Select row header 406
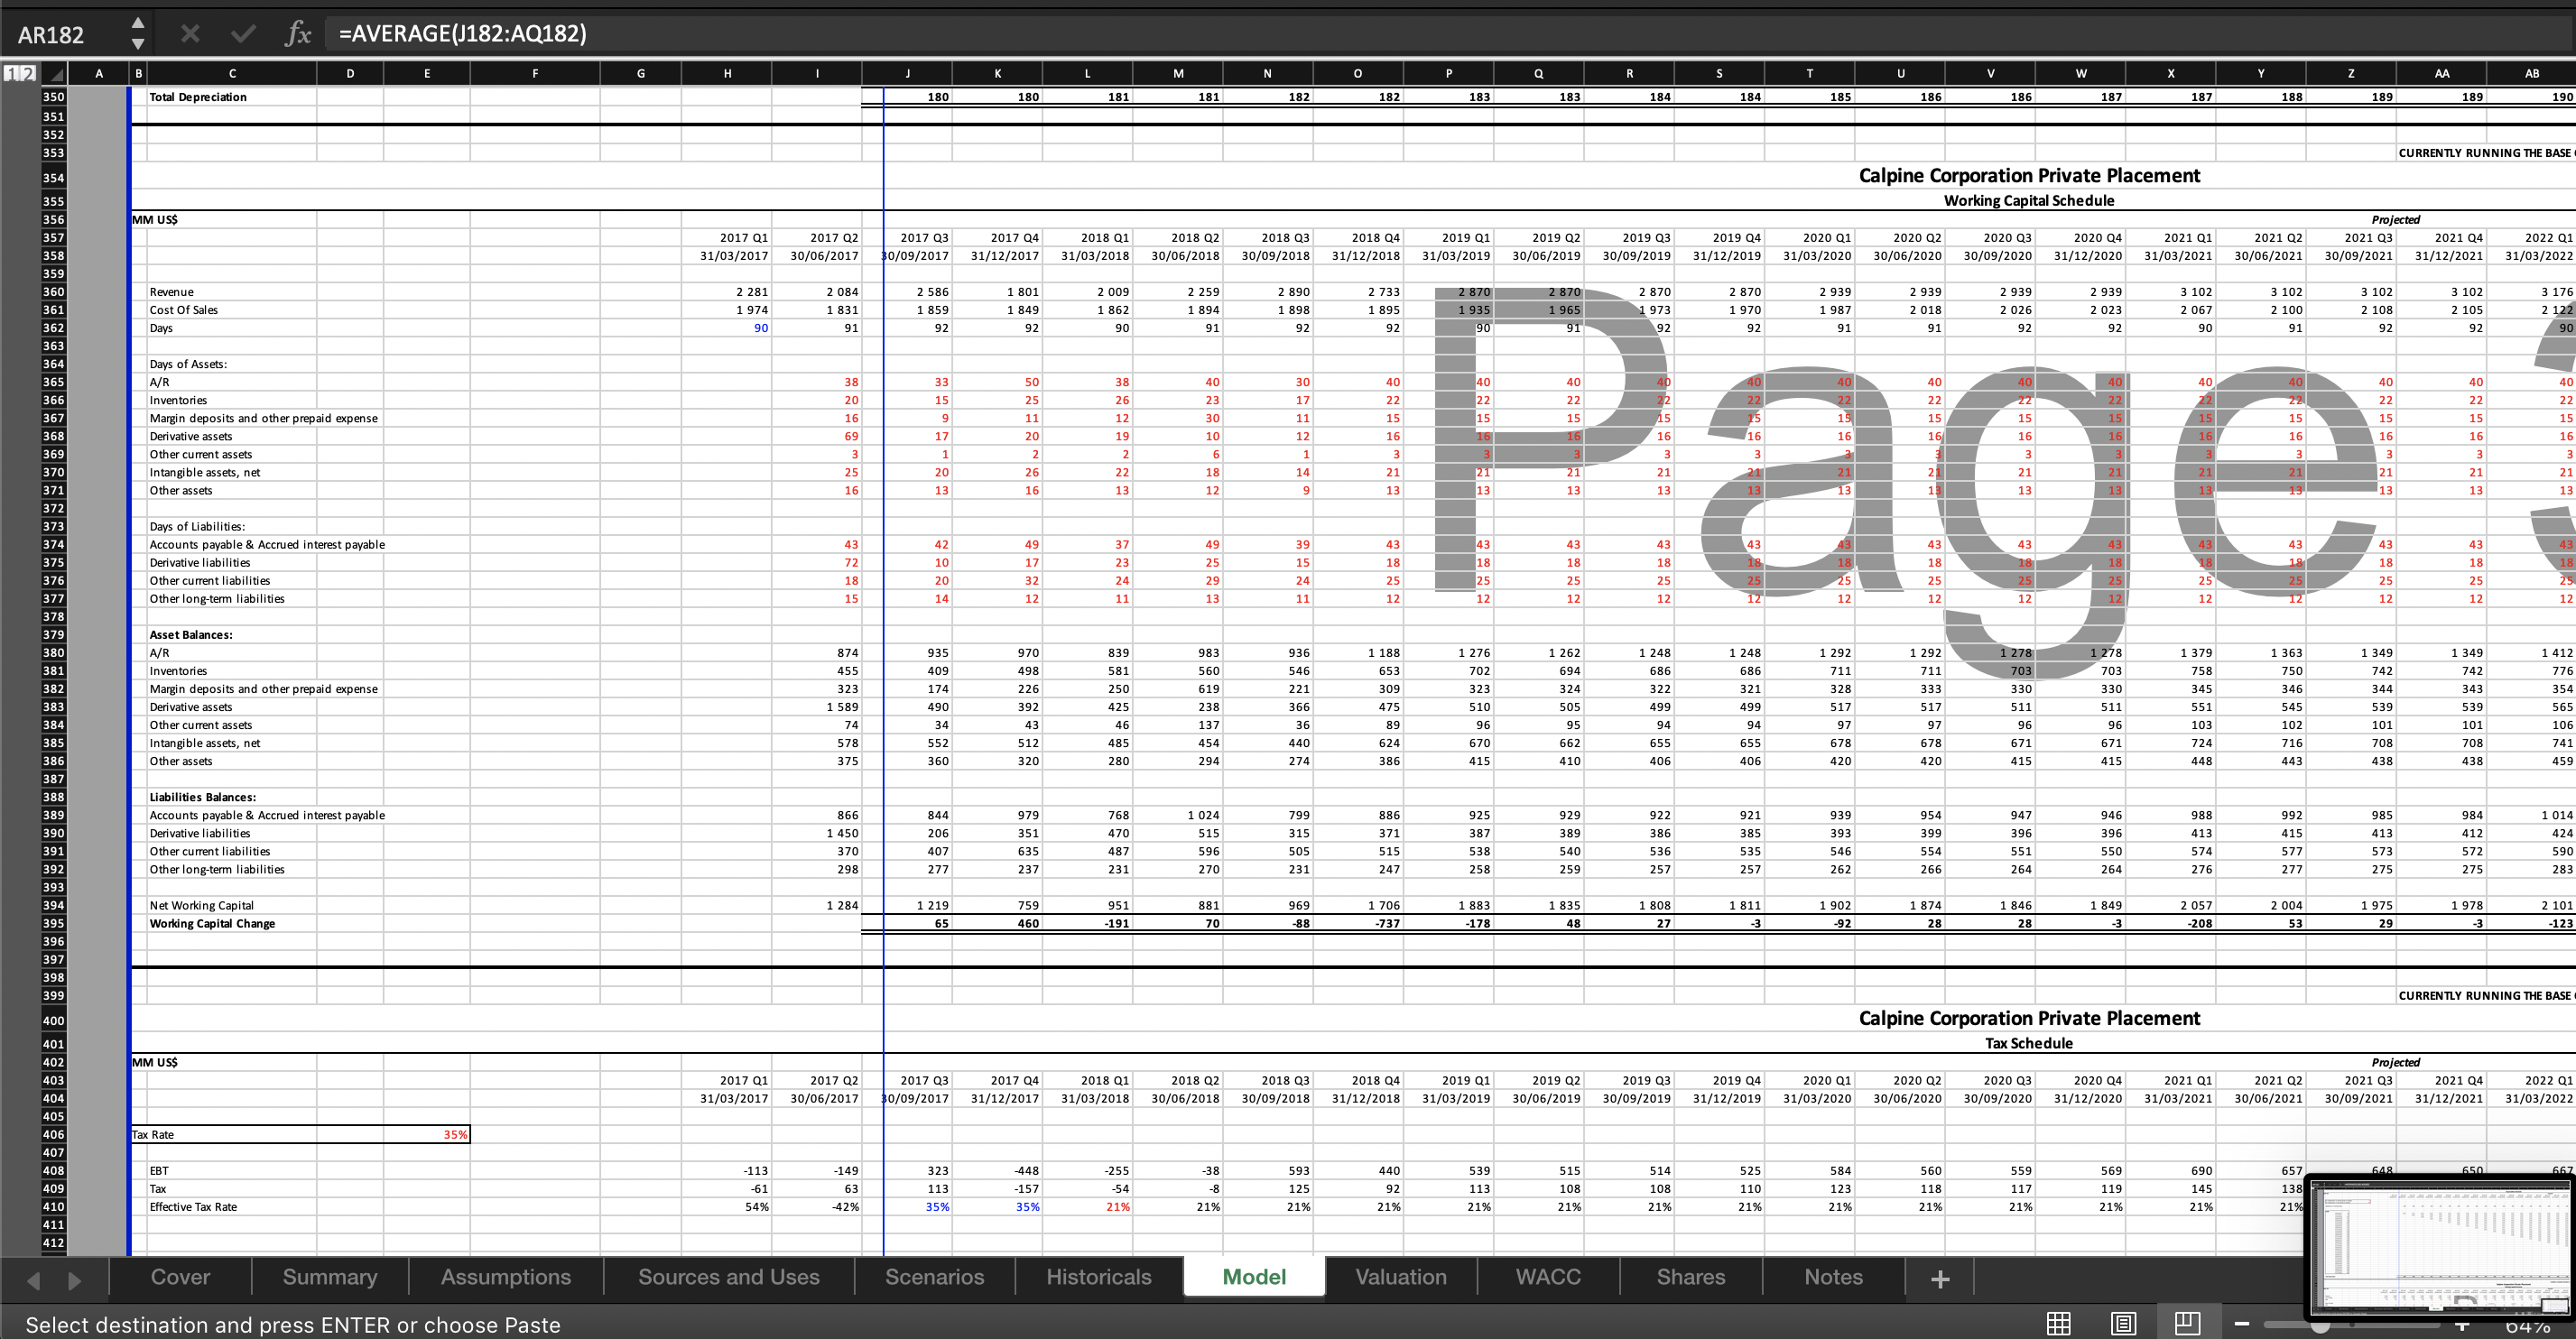This screenshot has height=1339, width=2576. pyautogui.click(x=54, y=1135)
